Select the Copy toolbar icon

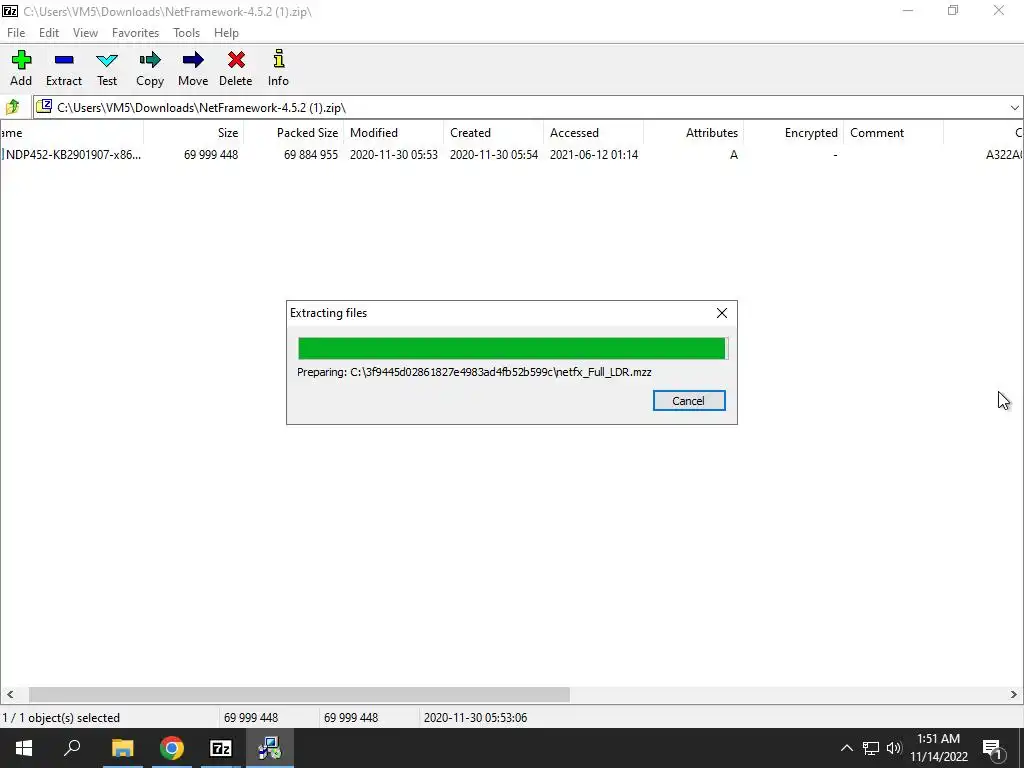[x=150, y=68]
